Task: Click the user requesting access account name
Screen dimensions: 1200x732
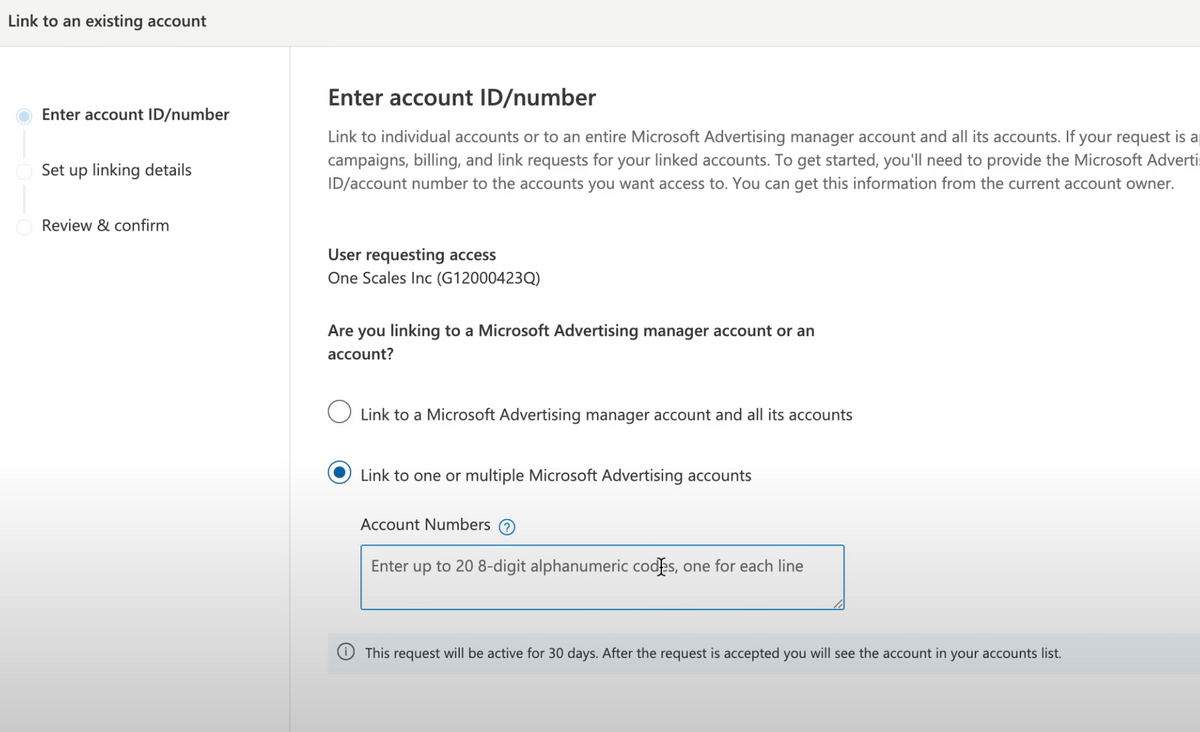Action: [x=433, y=277]
